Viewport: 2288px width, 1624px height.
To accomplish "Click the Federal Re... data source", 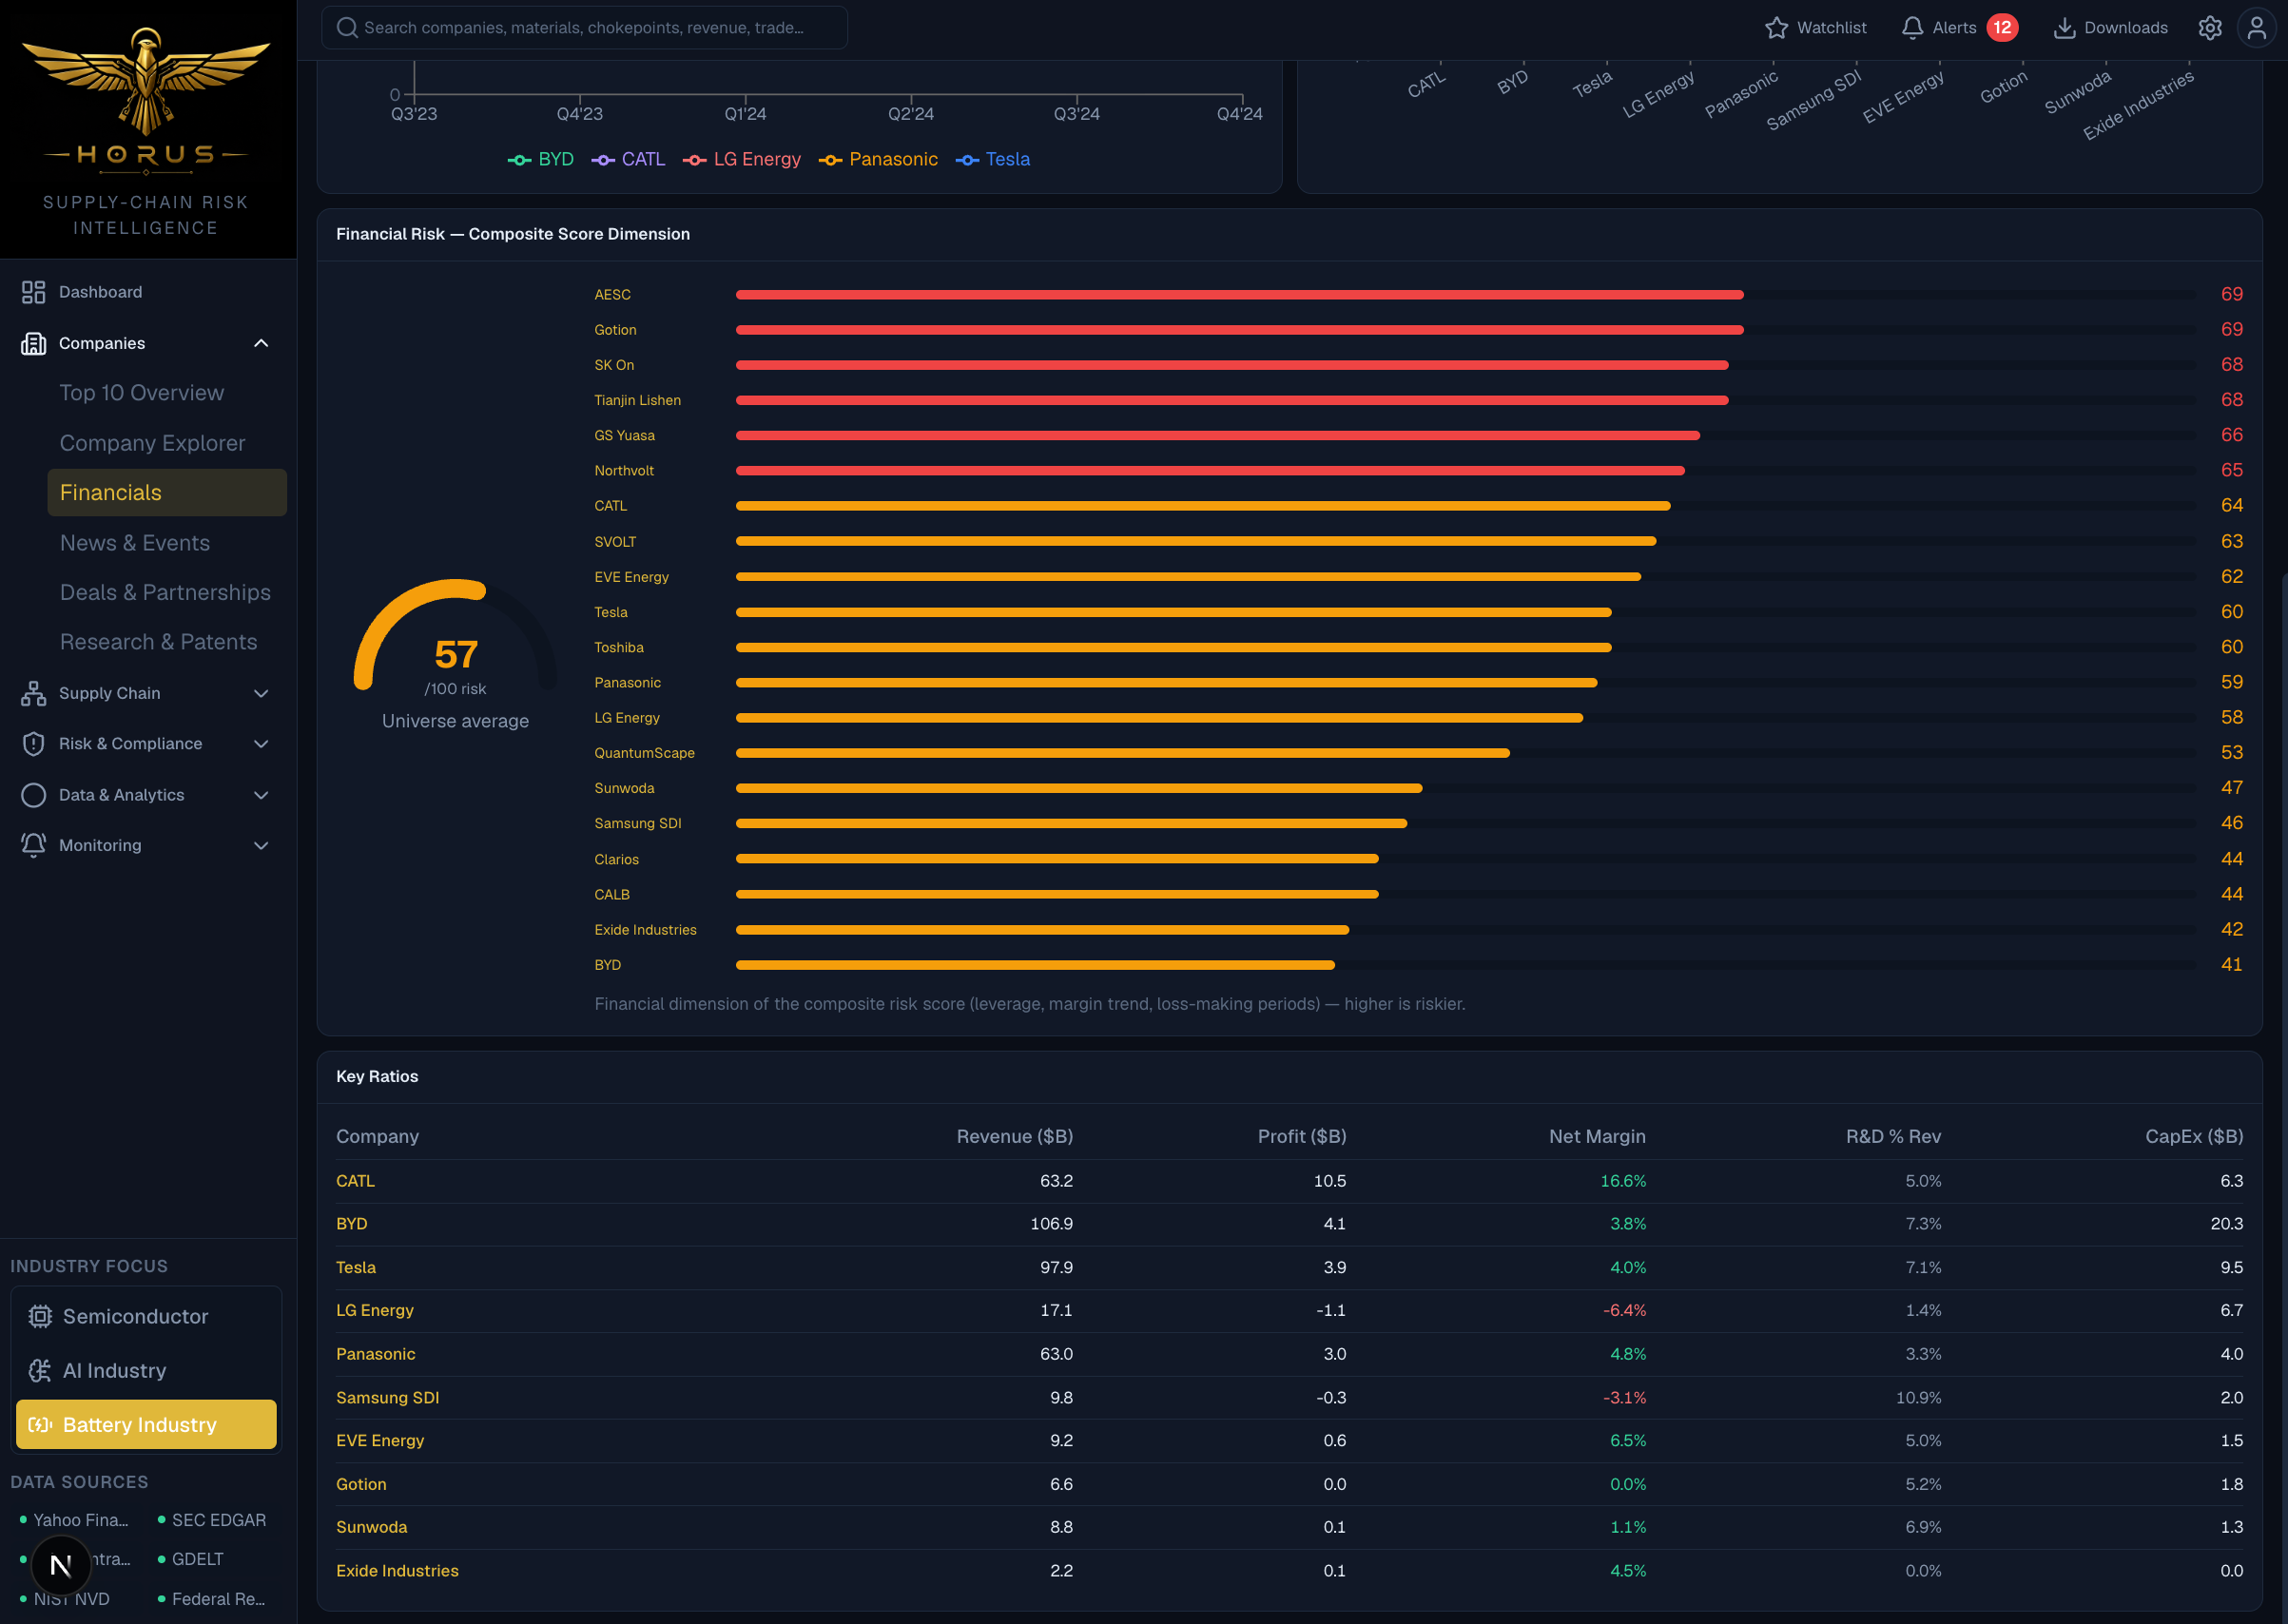I will click(212, 1599).
